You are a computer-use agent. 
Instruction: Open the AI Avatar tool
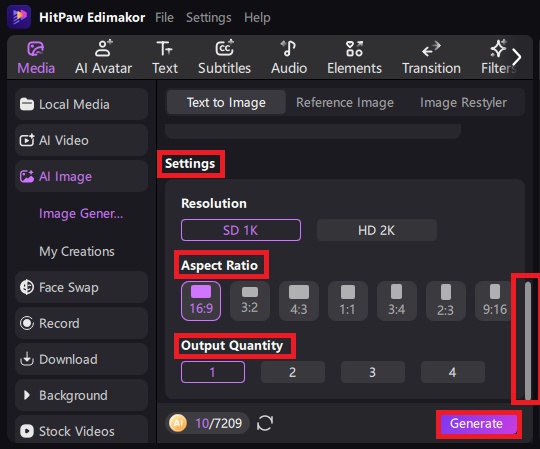(103, 57)
